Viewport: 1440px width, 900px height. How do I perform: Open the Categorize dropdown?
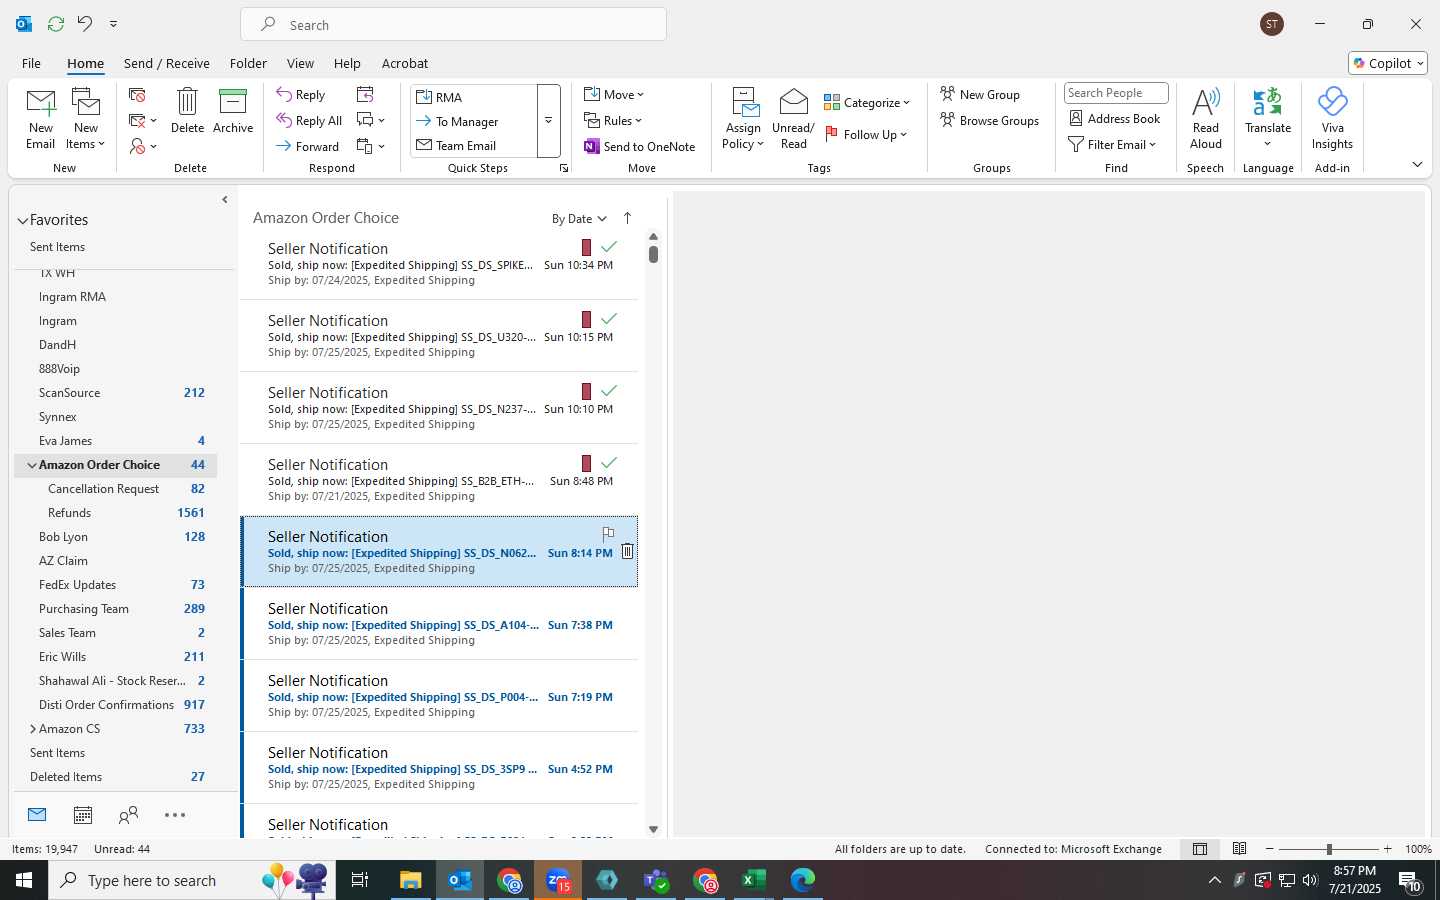pyautogui.click(x=867, y=102)
